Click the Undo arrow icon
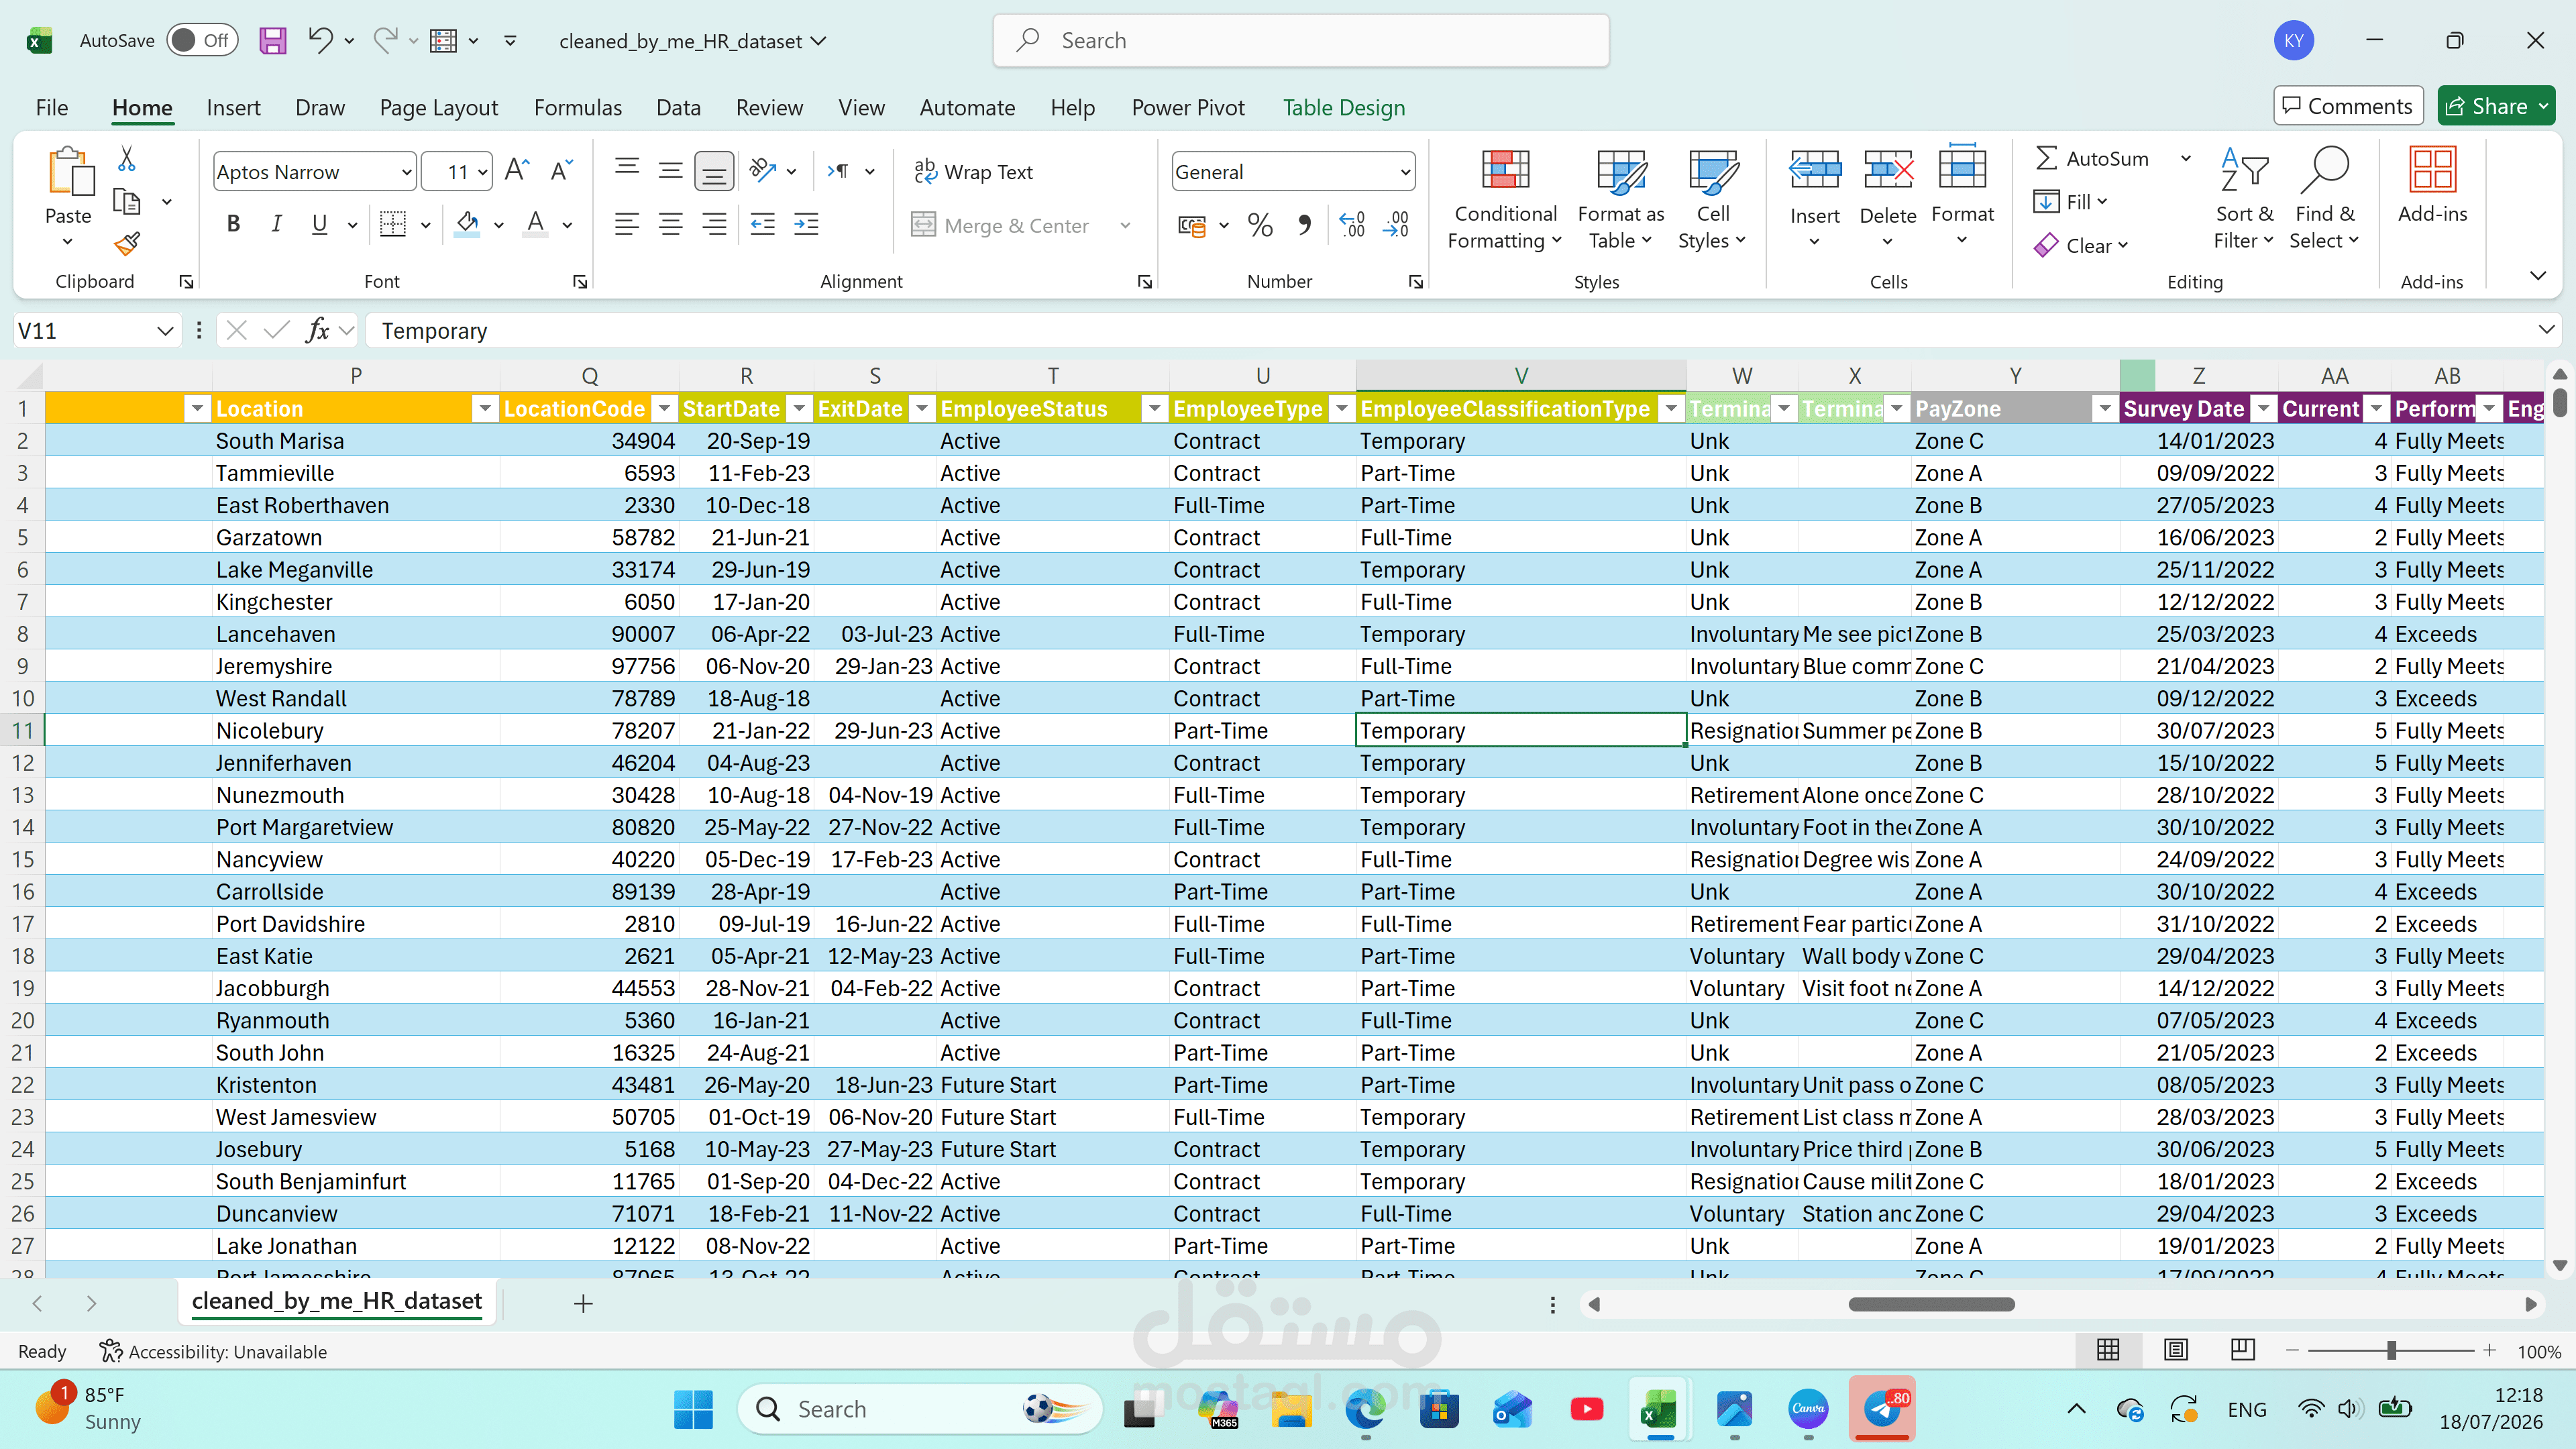Screen dimensions: 2576x1449 (320, 40)
